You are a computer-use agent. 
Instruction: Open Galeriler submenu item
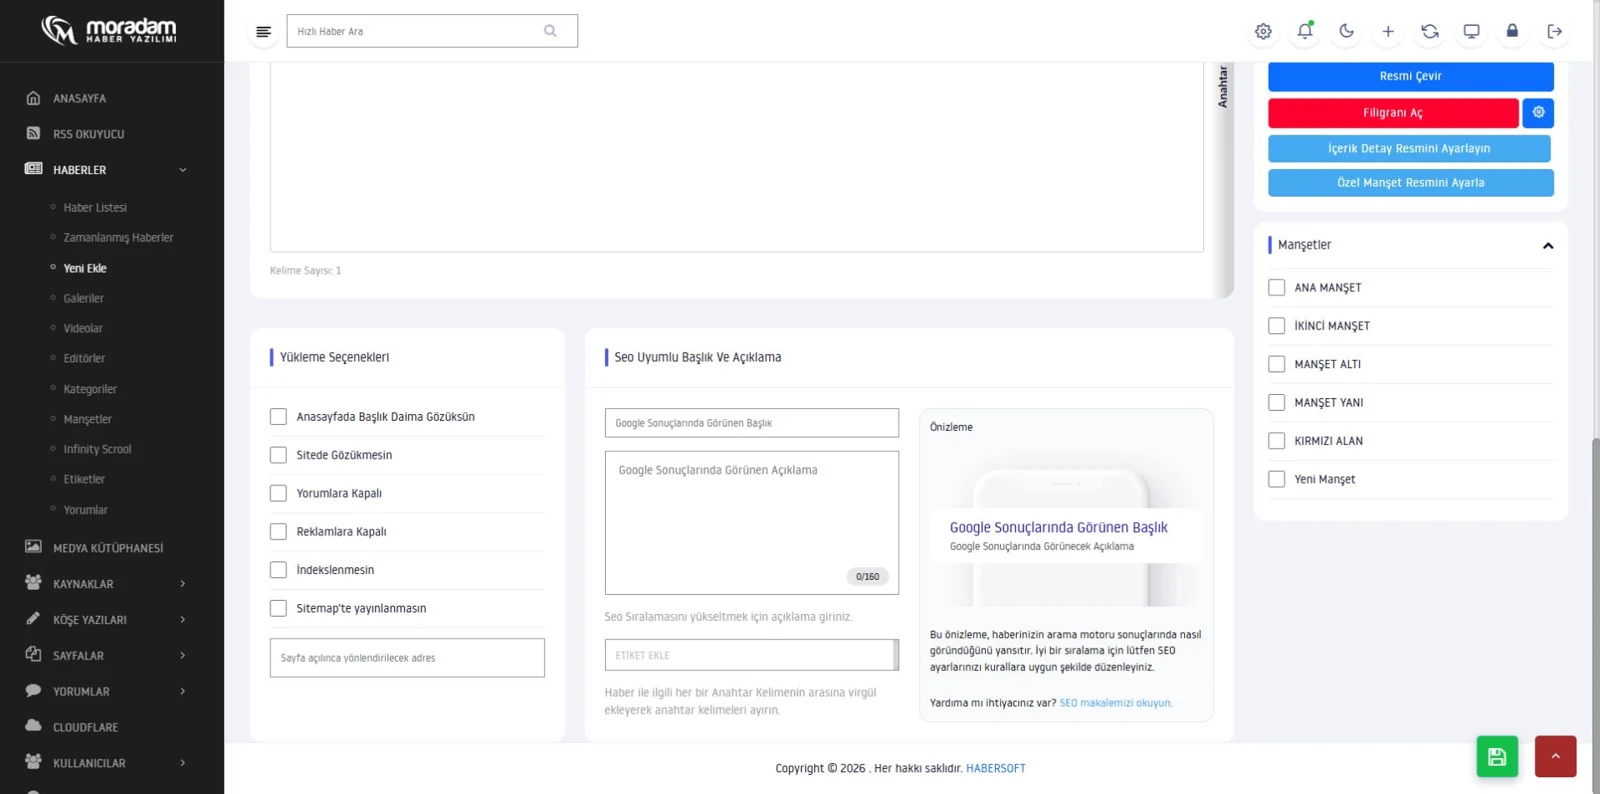click(x=83, y=298)
